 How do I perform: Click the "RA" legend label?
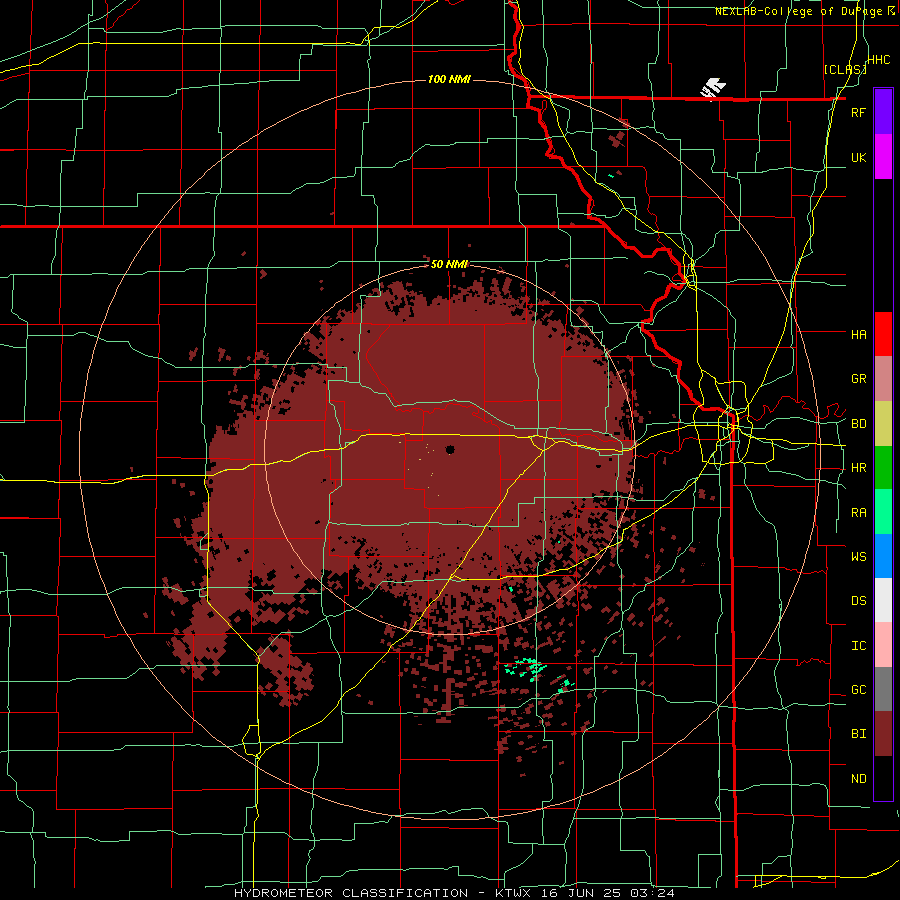tap(858, 513)
